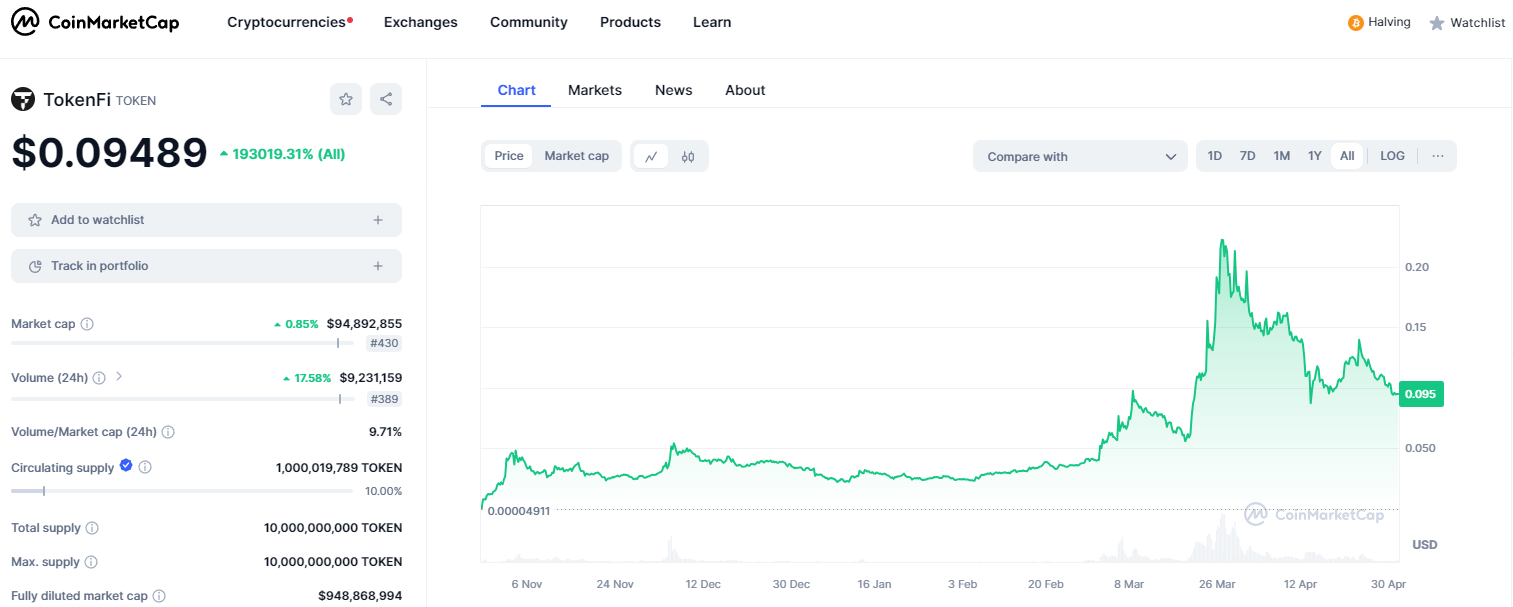Viewport: 1513px width, 607px height.
Task: Click the line chart icon
Action: (x=651, y=157)
